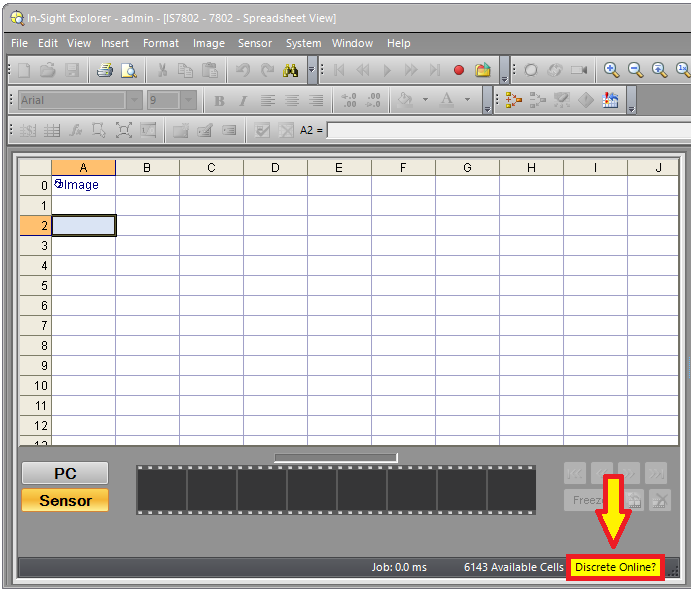The width and height of the screenshot is (691, 590).
Task: Click the filmstrip slider bar above frames
Action: [x=336, y=458]
